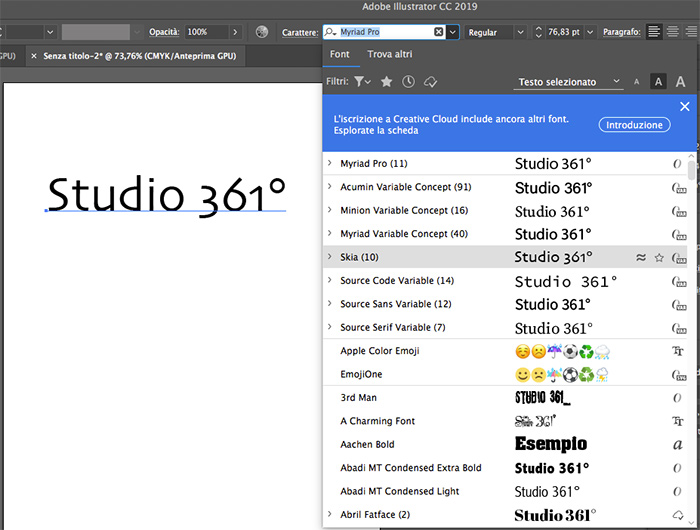Open the opacity slider arrow

235,32
